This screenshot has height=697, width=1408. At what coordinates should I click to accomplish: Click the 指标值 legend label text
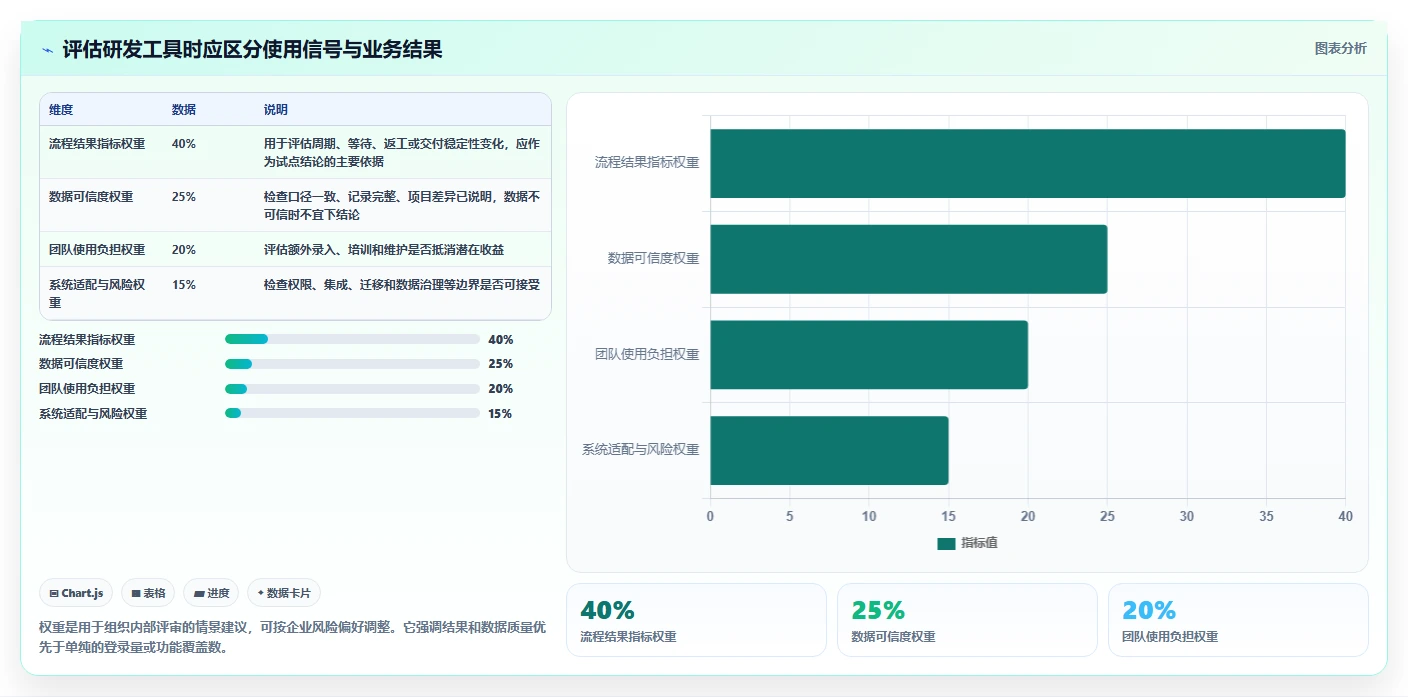tap(979, 543)
